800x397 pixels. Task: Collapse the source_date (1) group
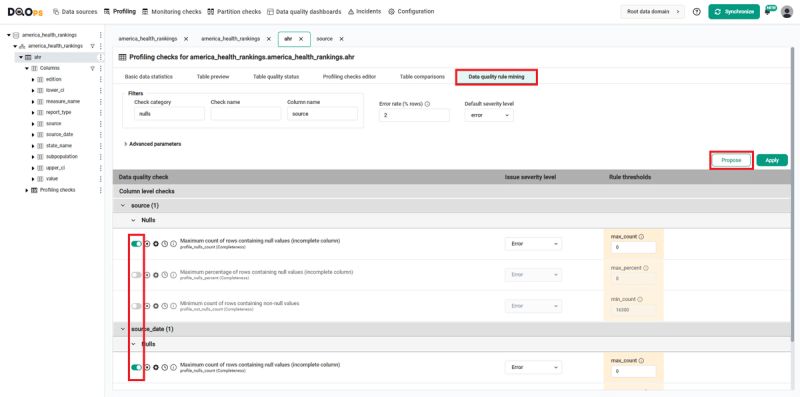tap(122, 329)
